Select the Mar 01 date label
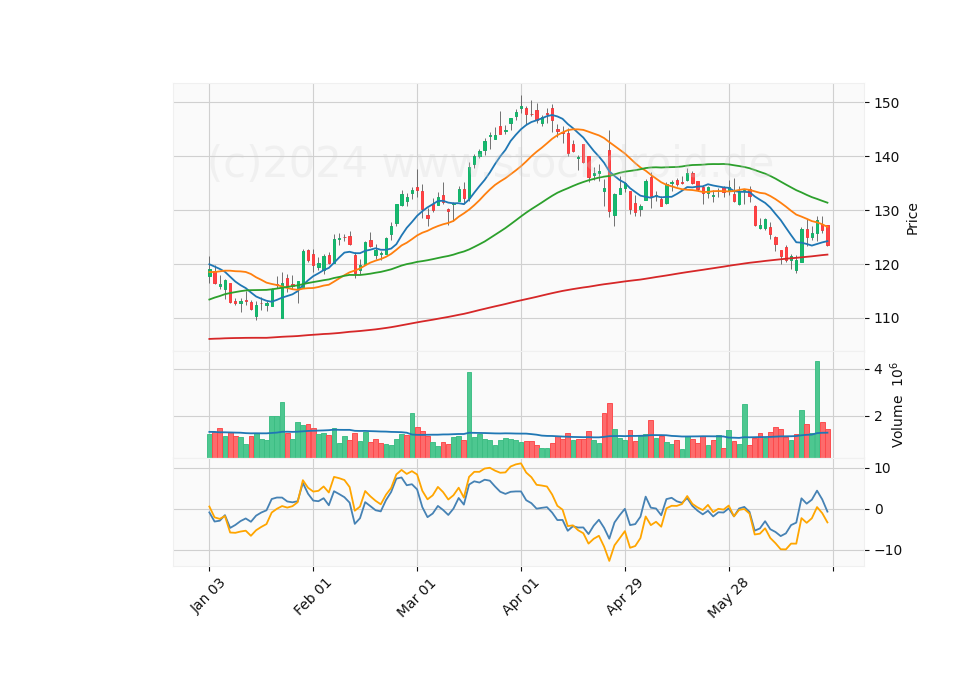Screen dimensions: 960x690 click(416, 597)
